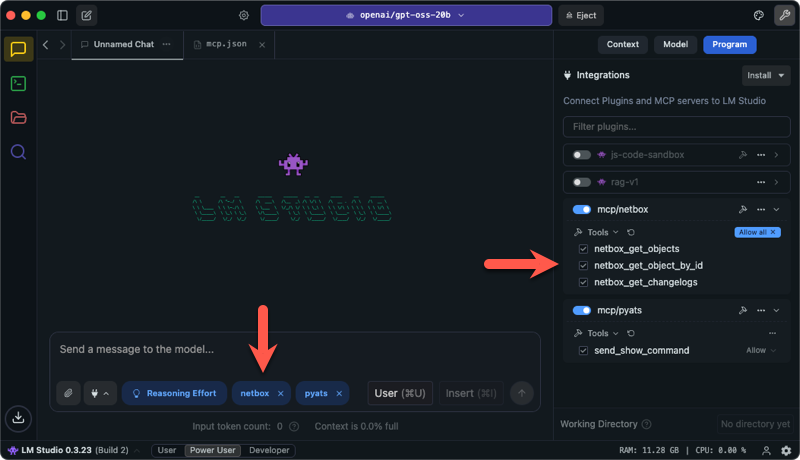Go back with the left arrow
The width and height of the screenshot is (800, 460).
[x=46, y=44]
